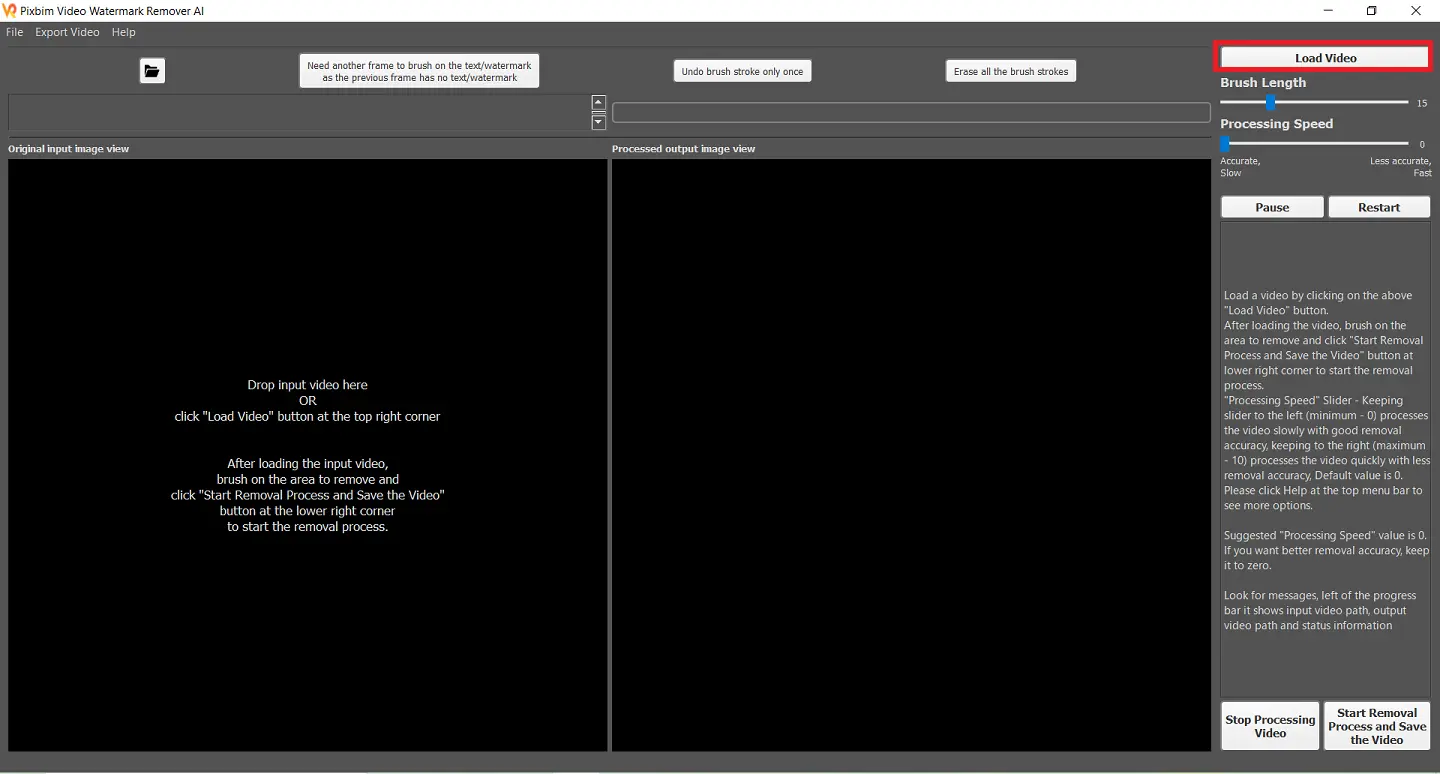Click the Brush Length value 15
Screen dimensions: 1440x774
1422,103
